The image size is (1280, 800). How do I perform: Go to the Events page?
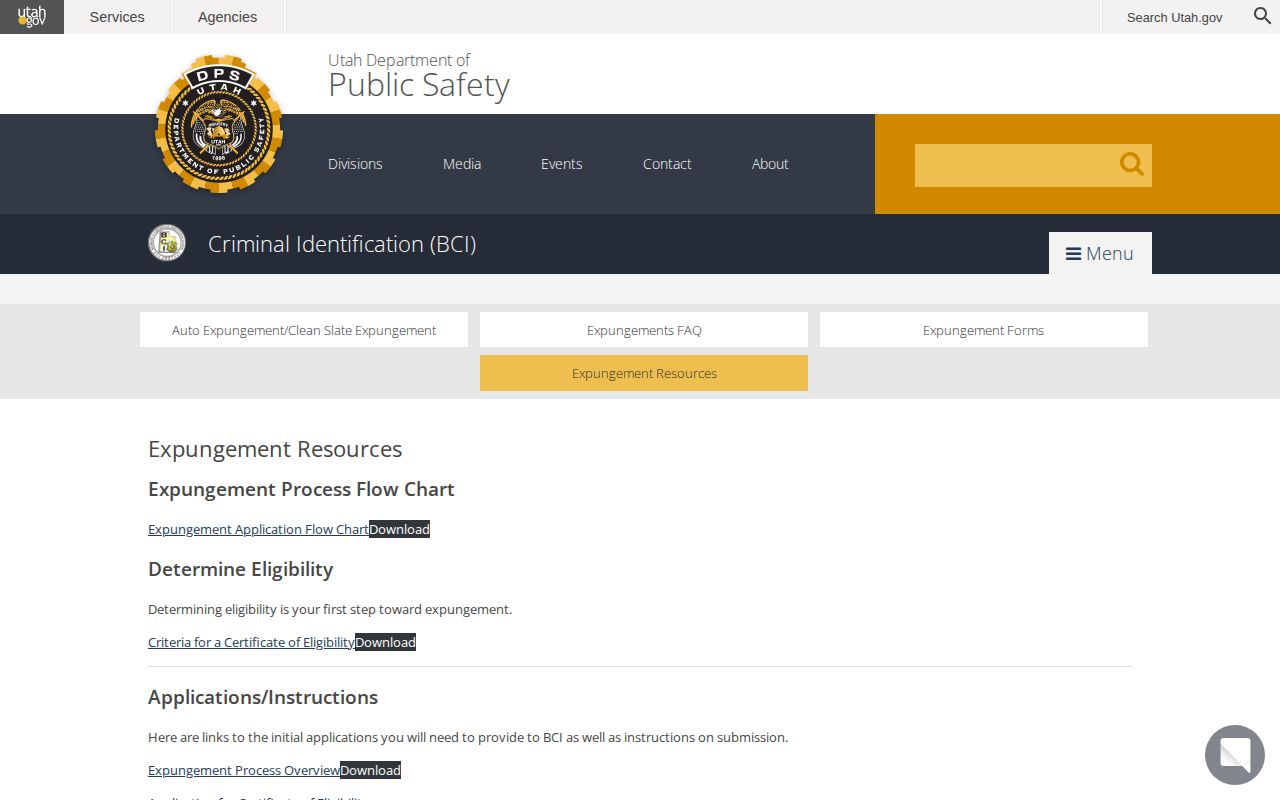[561, 164]
